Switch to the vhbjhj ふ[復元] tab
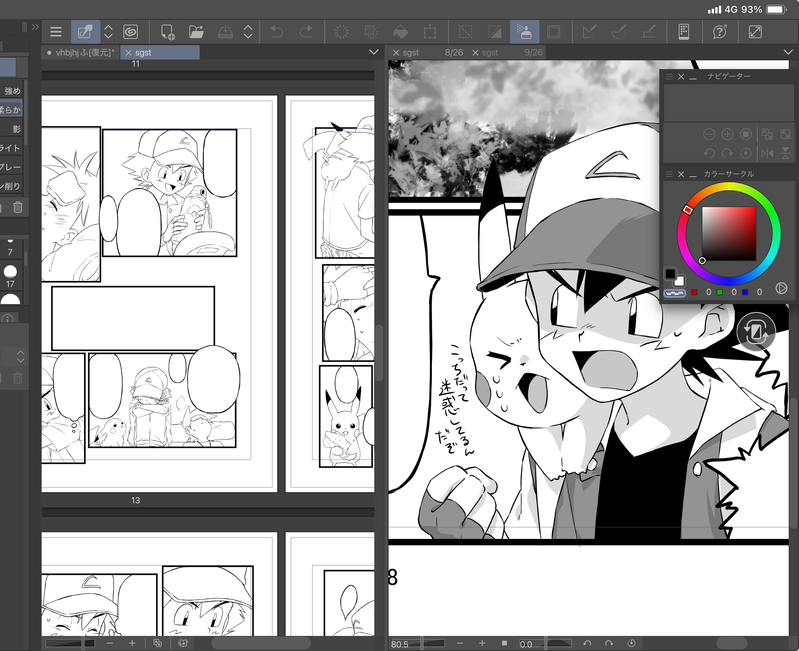Screen dimensions: 799x651 coord(82,52)
